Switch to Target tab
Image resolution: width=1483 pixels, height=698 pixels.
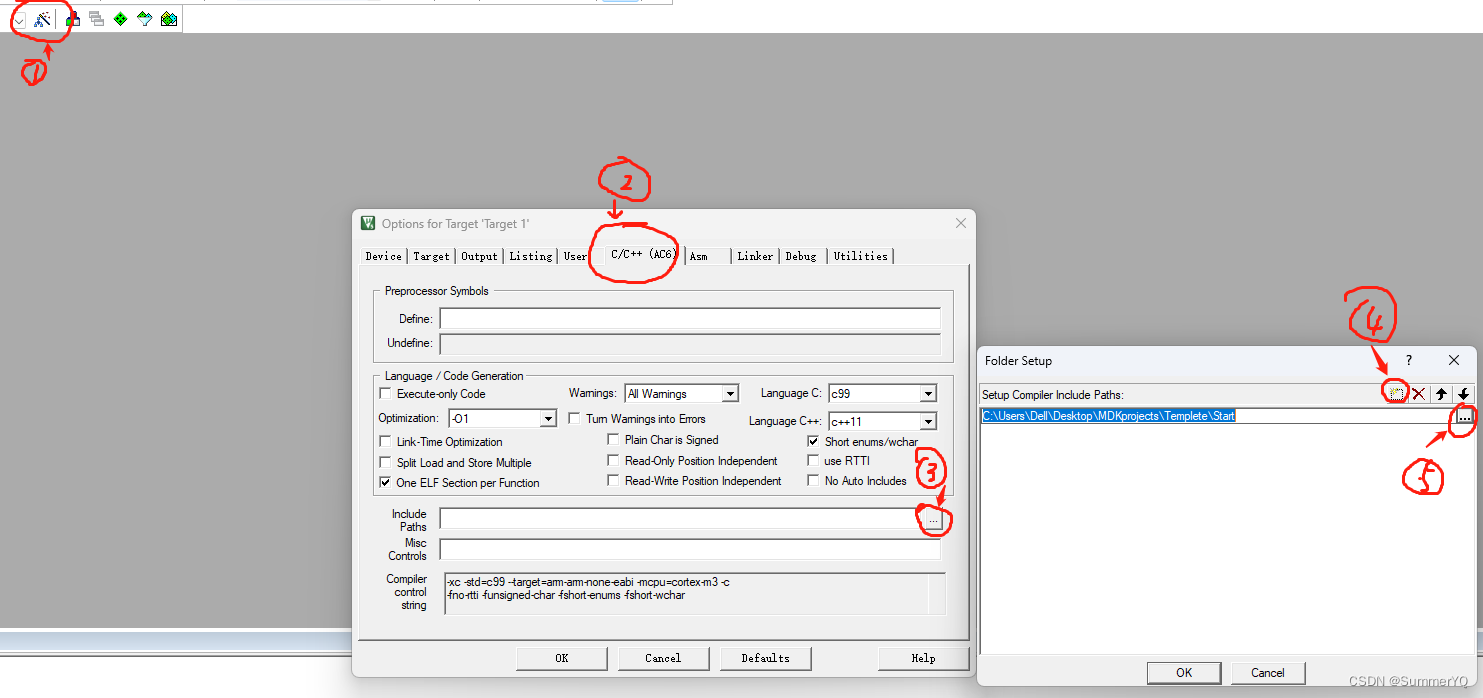pyautogui.click(x=431, y=257)
